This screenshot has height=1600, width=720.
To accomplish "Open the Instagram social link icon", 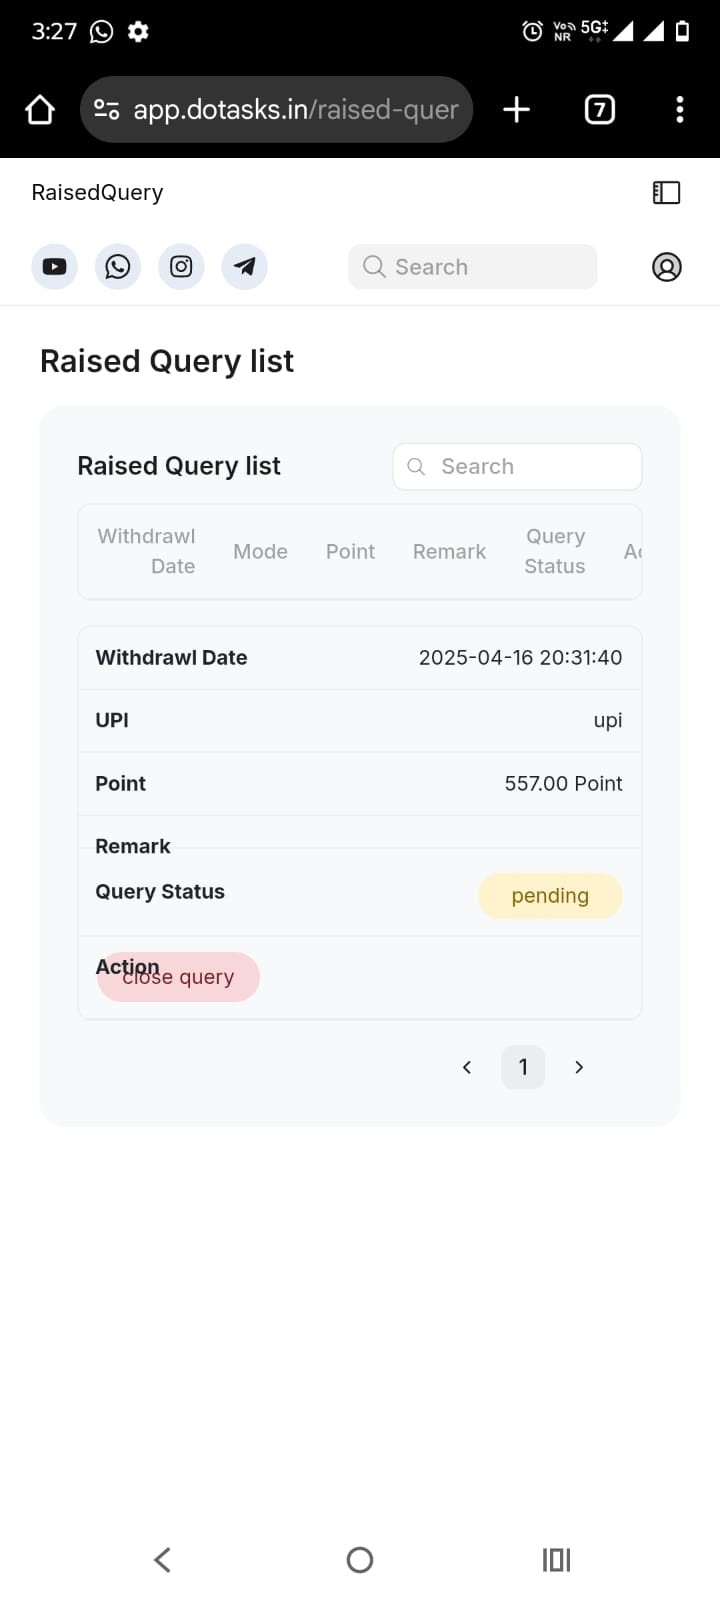I will [x=181, y=267].
